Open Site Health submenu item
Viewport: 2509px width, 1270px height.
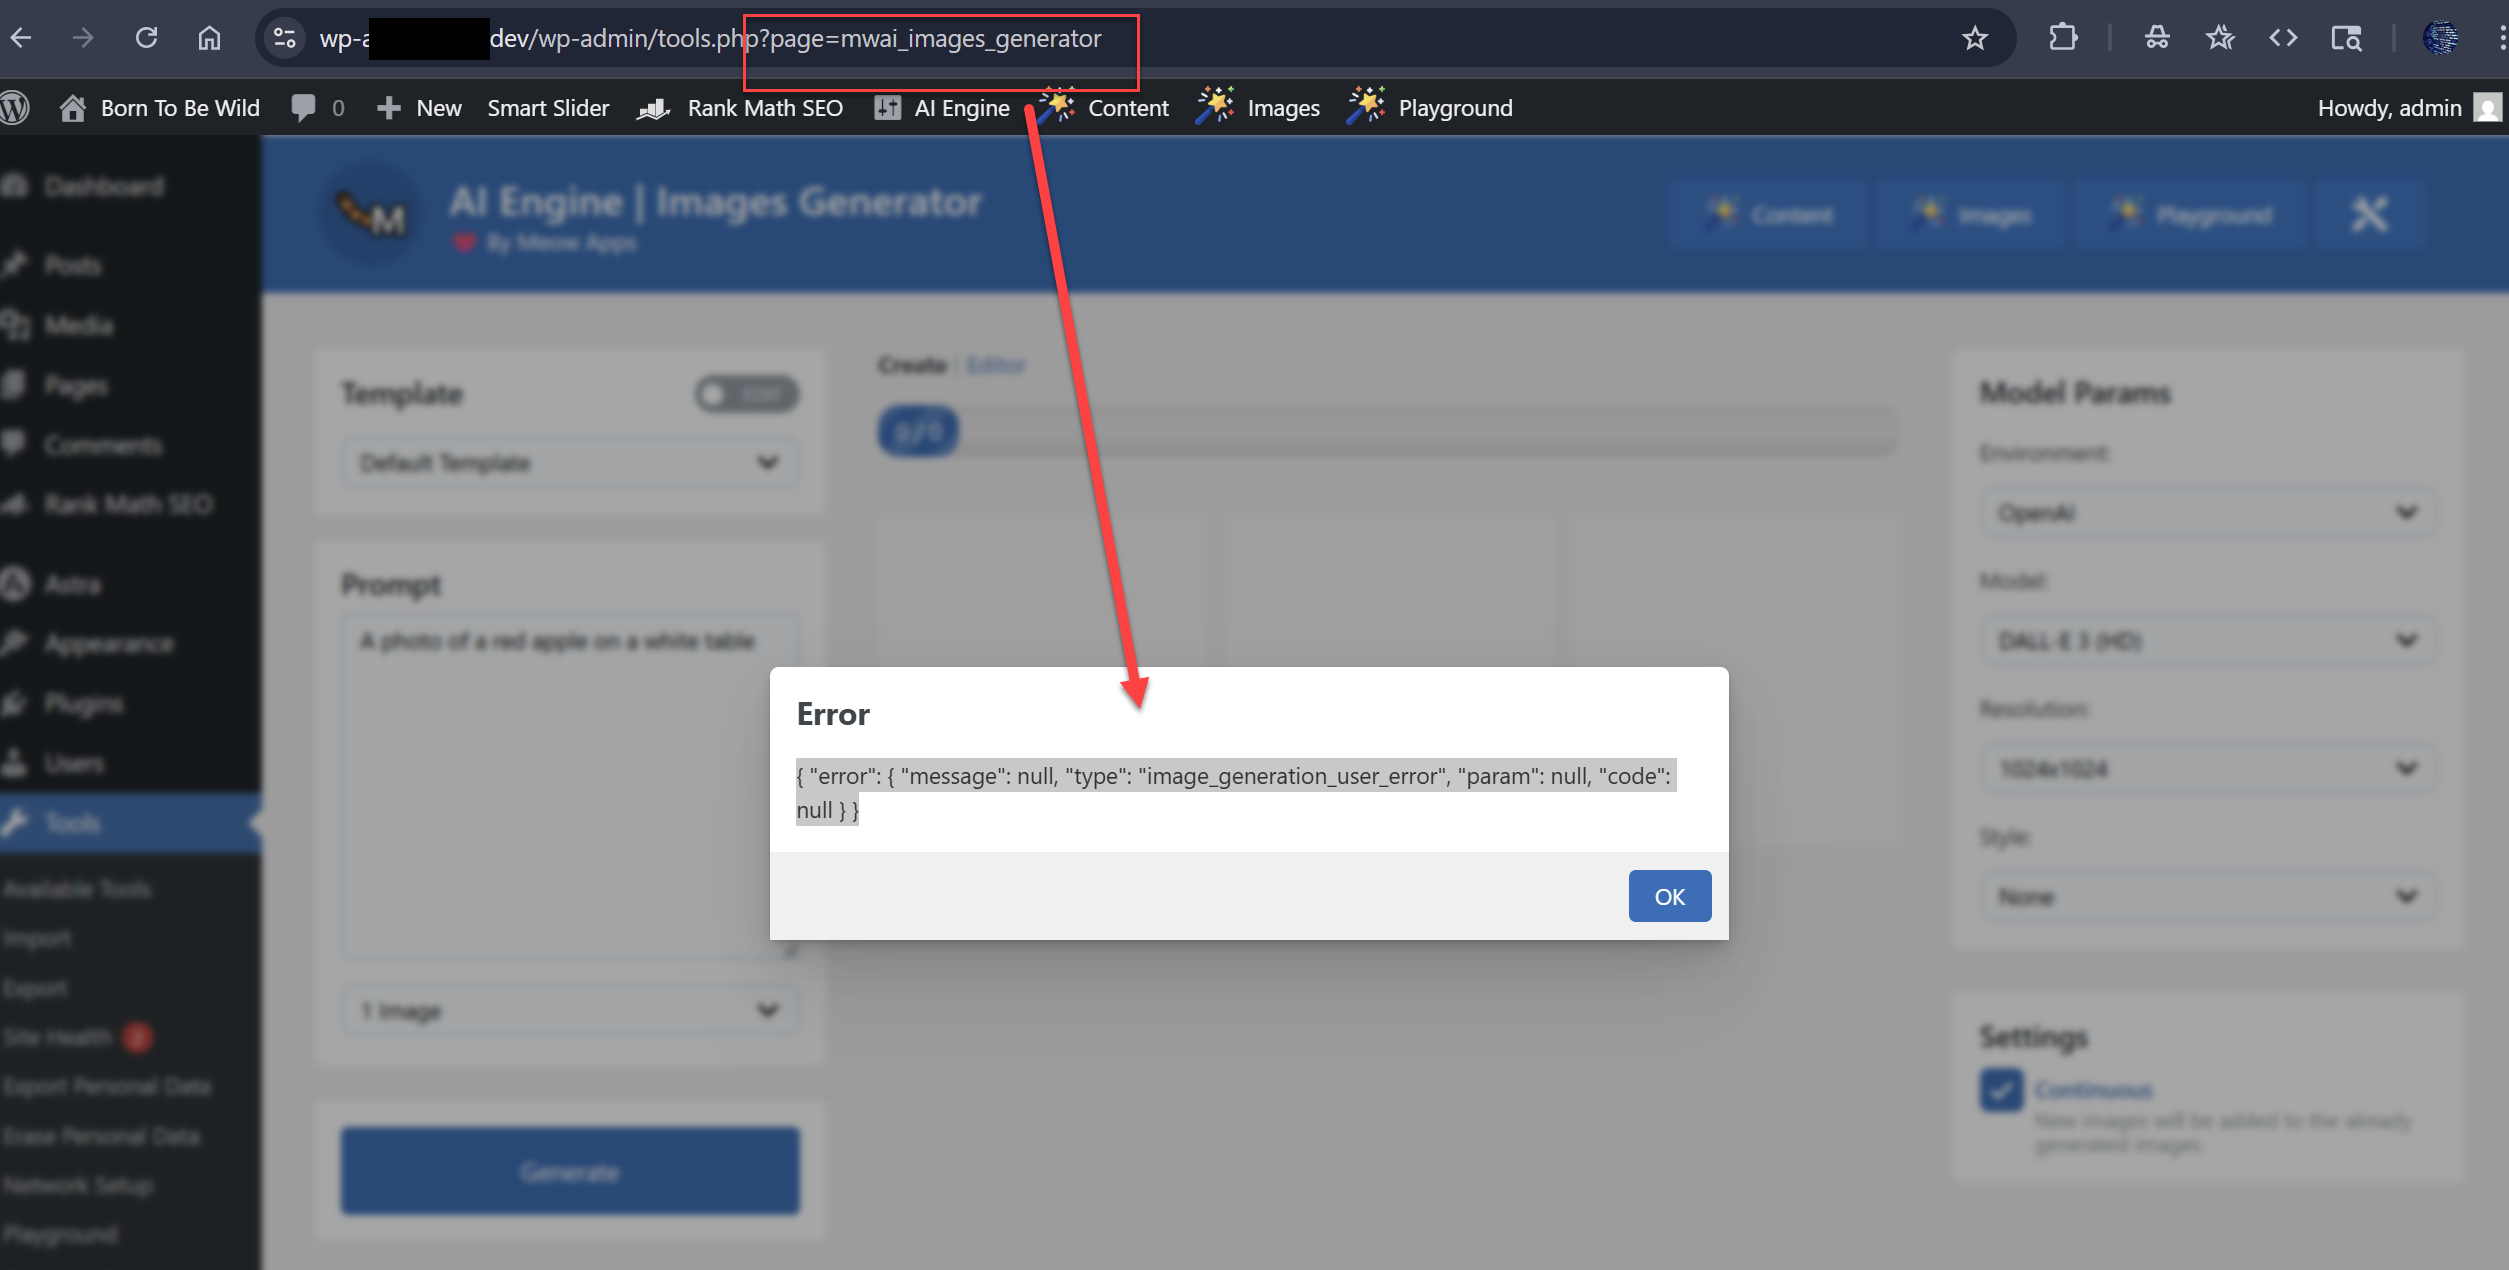coord(58,1037)
